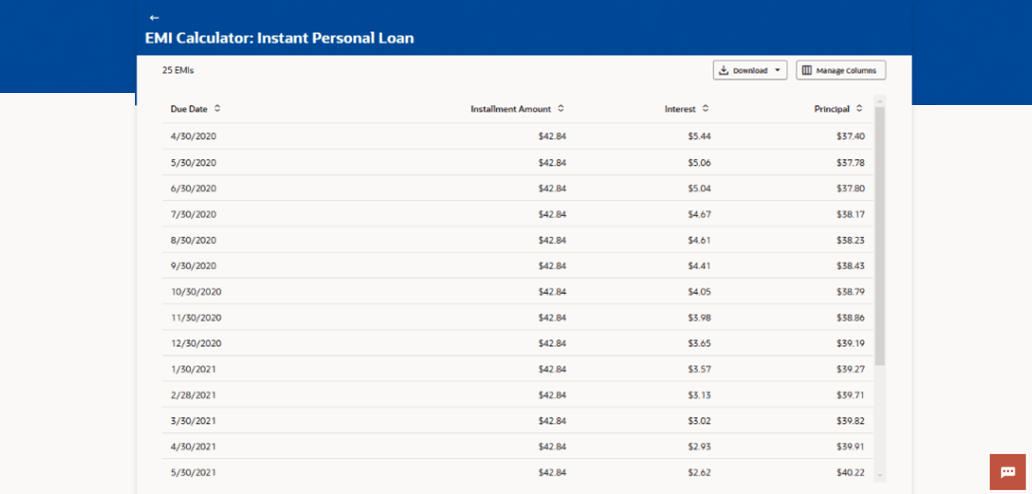Click the $38.86 principal value
This screenshot has width=1032, height=494.
pyautogui.click(x=851, y=318)
